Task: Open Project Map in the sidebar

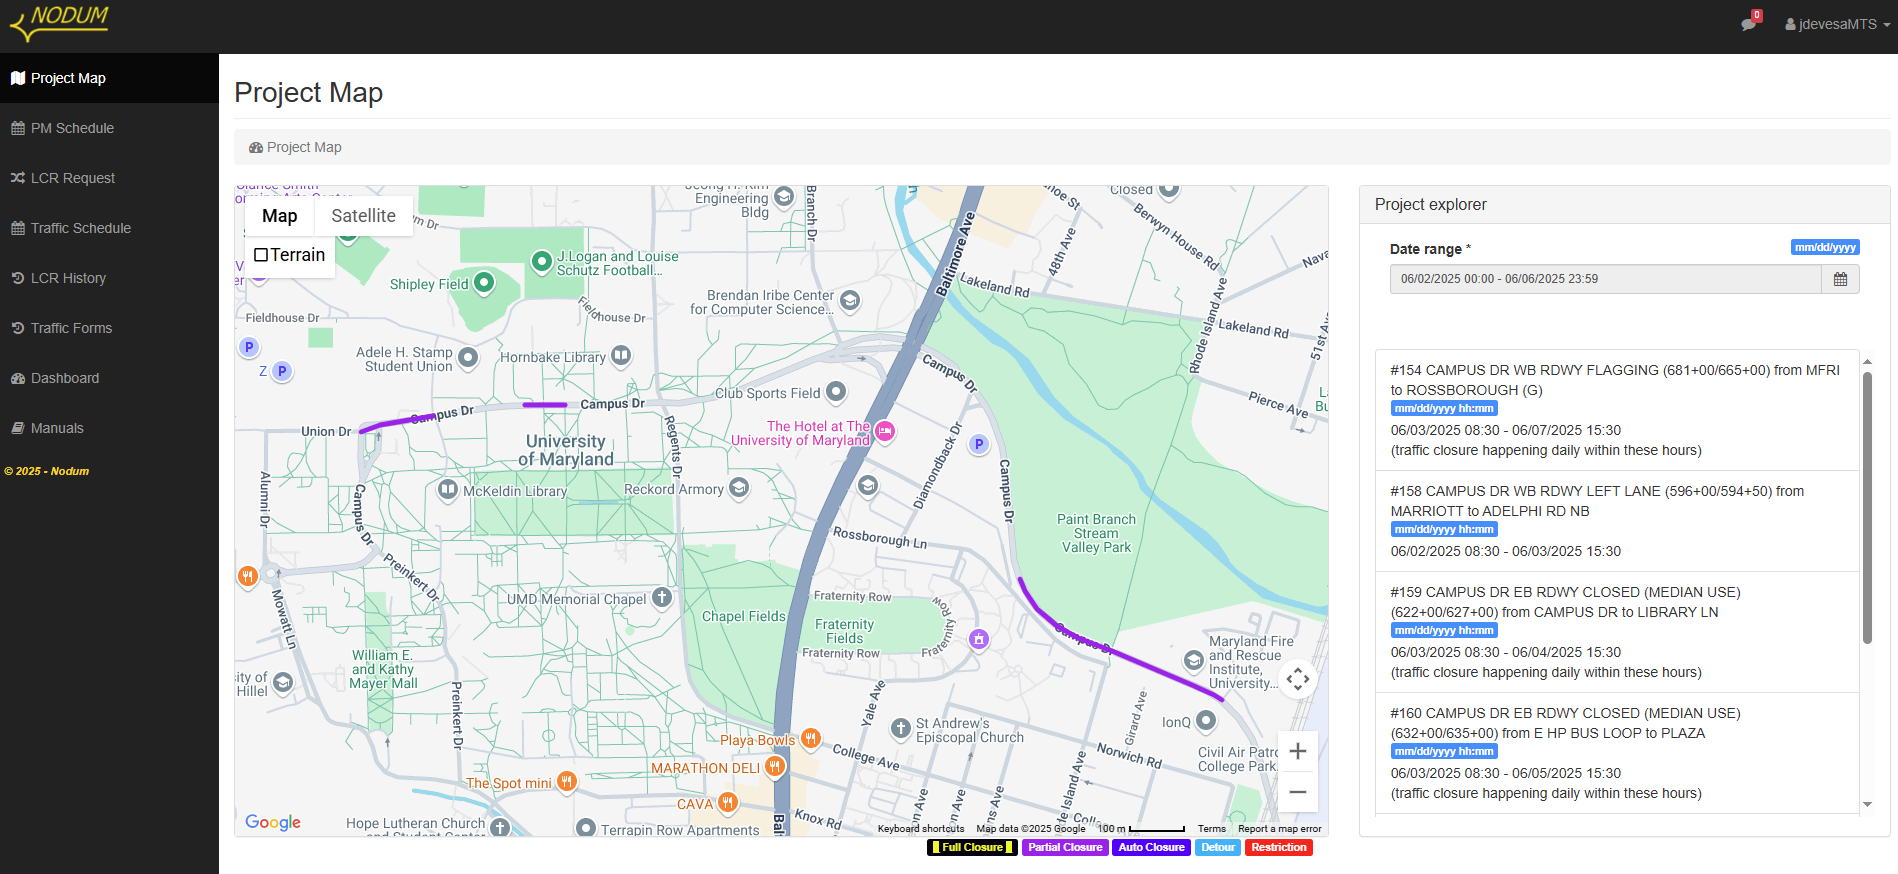Action: (x=109, y=78)
